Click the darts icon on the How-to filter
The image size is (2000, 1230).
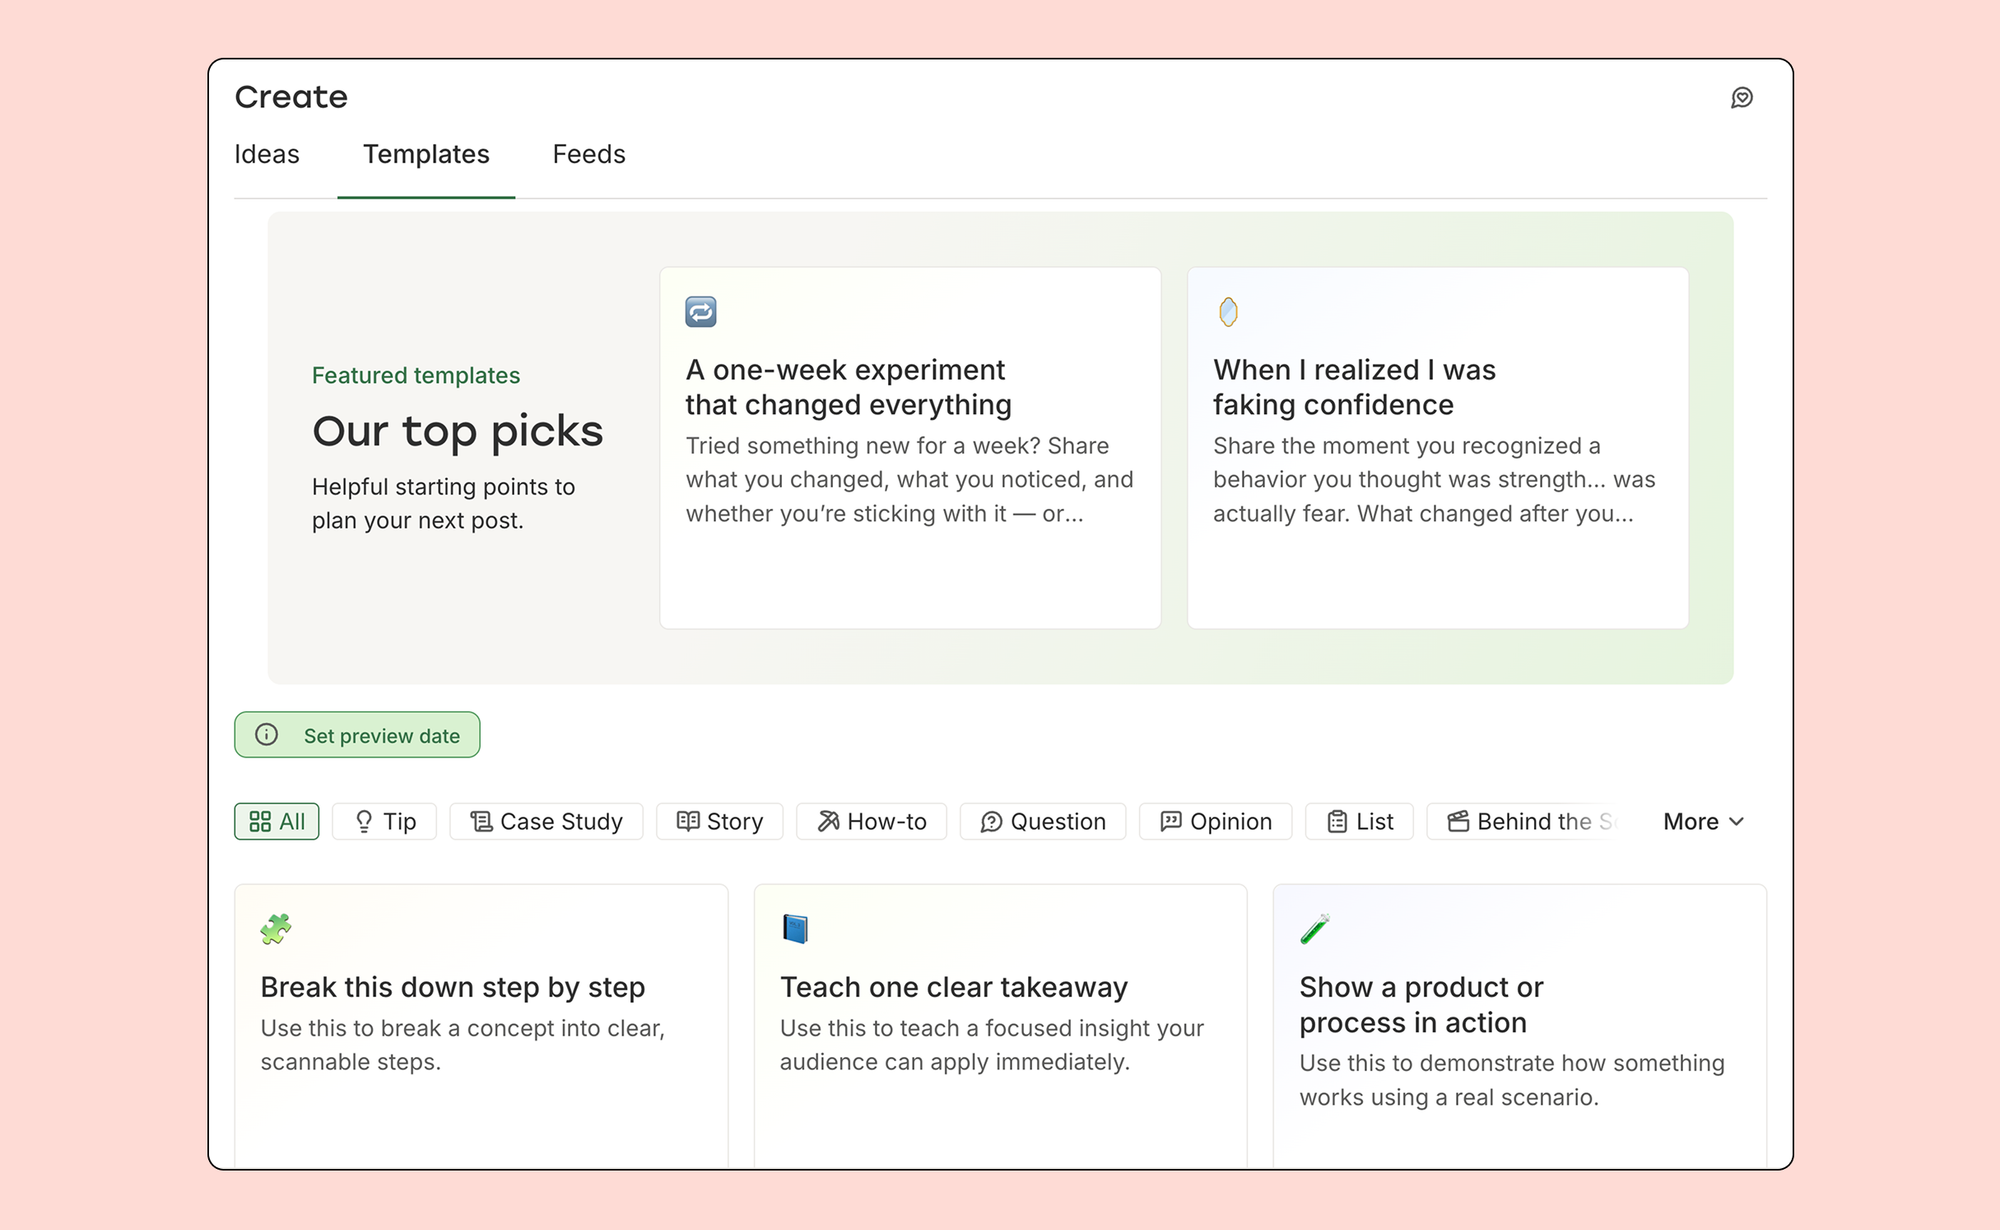point(827,821)
